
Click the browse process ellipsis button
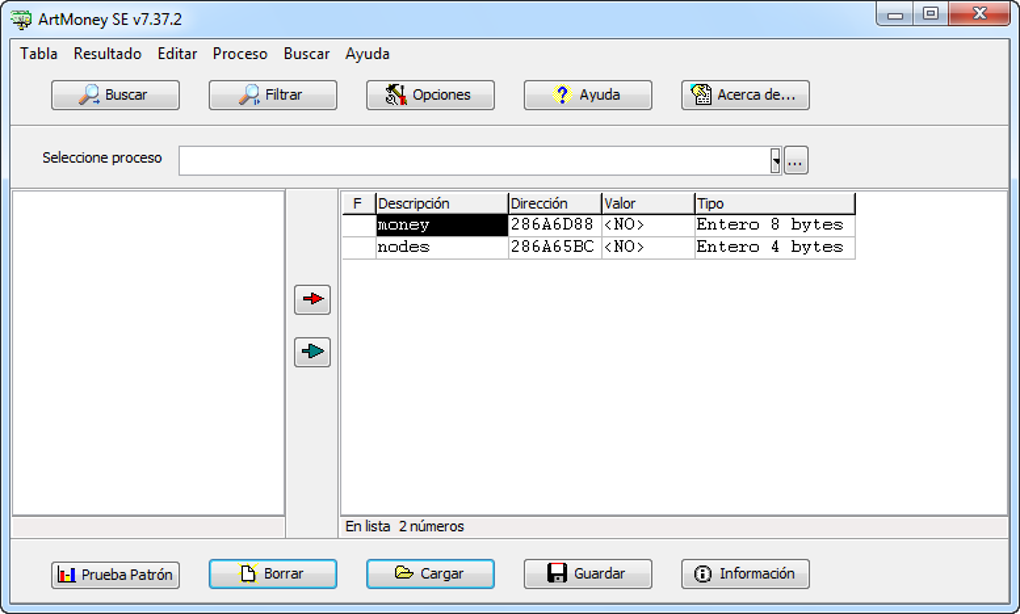click(796, 161)
